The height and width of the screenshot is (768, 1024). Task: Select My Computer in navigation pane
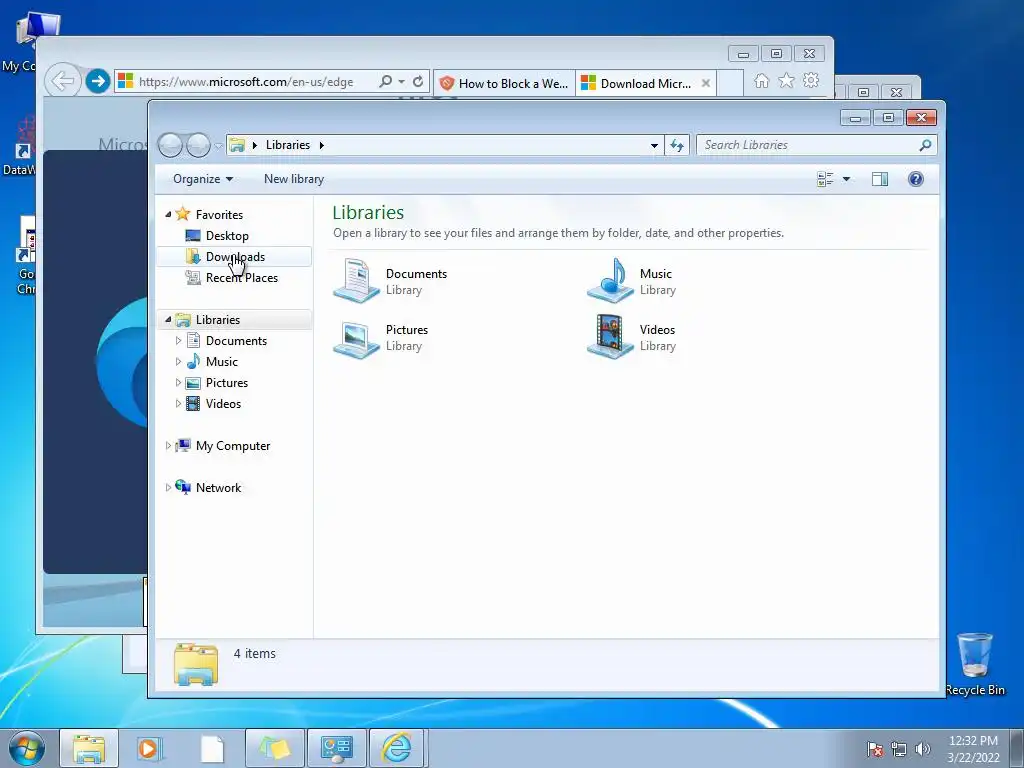point(232,445)
